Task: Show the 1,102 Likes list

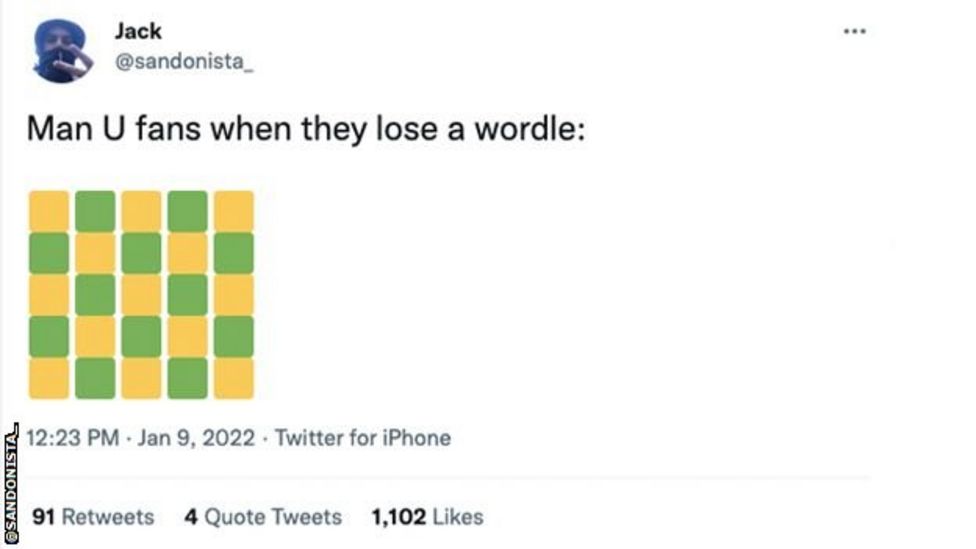Action: [427, 517]
